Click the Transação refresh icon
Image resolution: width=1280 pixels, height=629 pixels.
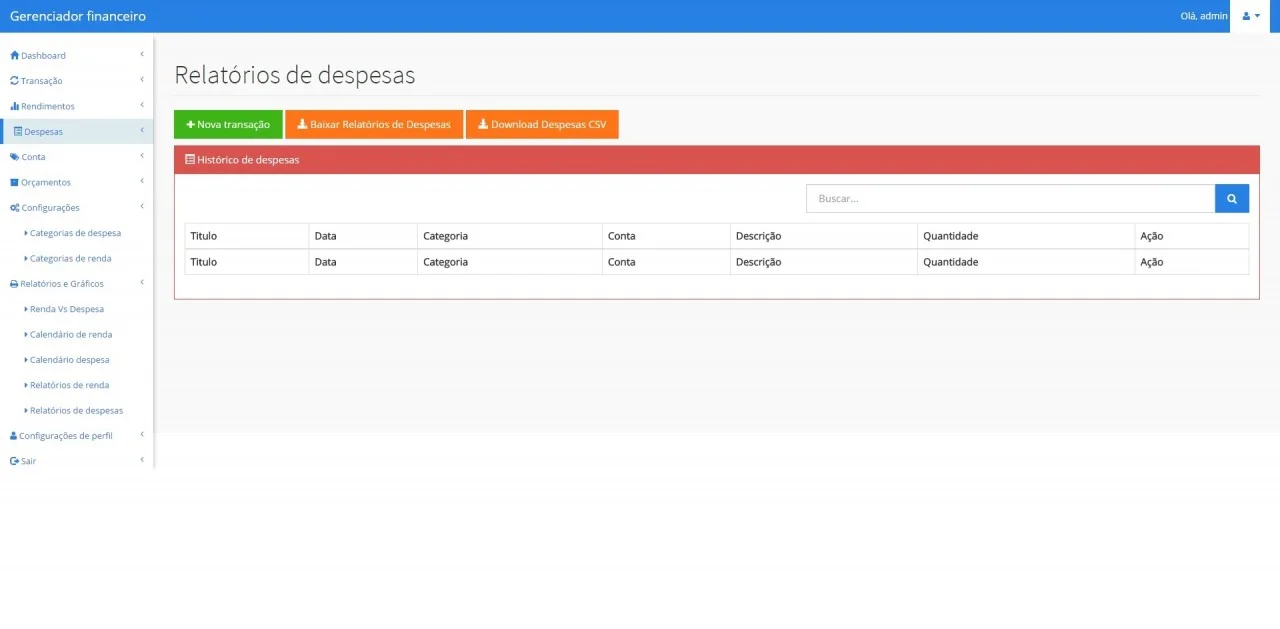(x=14, y=81)
